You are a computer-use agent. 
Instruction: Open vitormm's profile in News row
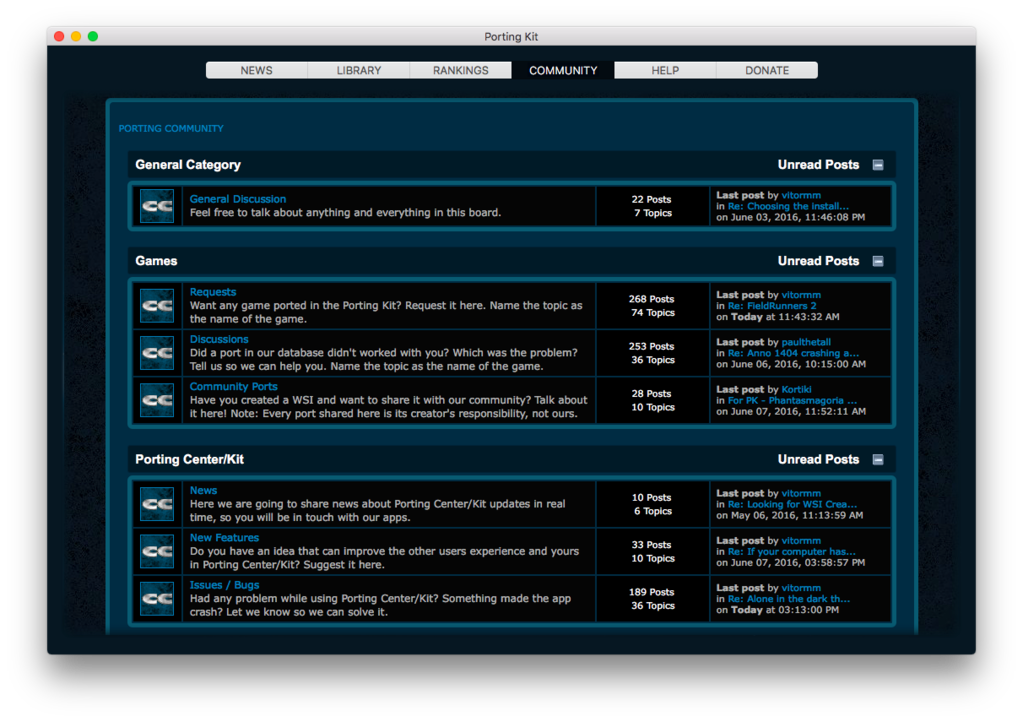pos(801,493)
